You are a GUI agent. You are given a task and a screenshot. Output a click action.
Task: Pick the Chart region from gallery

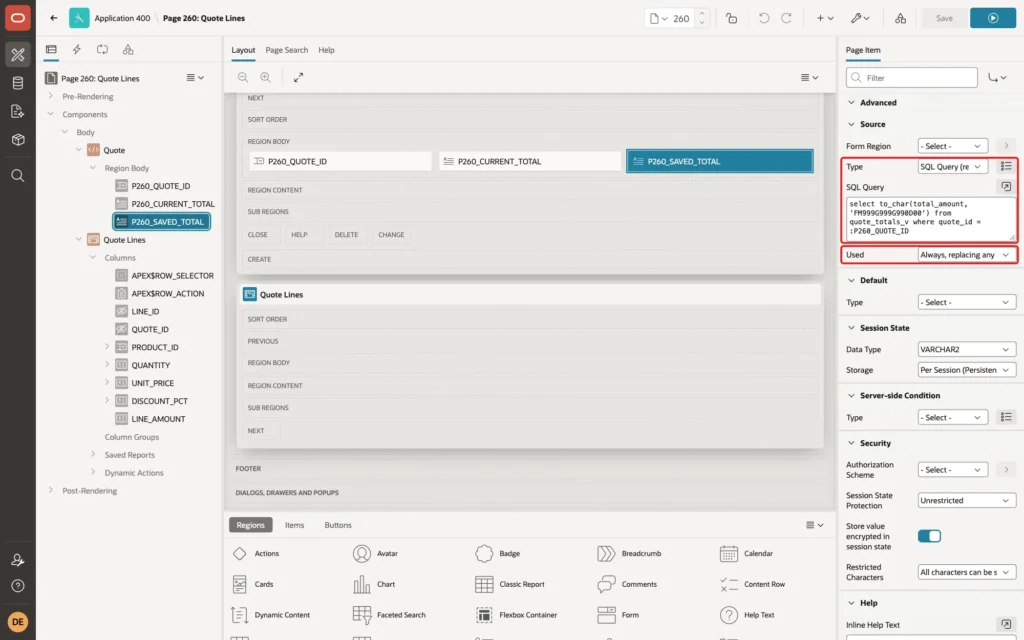[374, 584]
